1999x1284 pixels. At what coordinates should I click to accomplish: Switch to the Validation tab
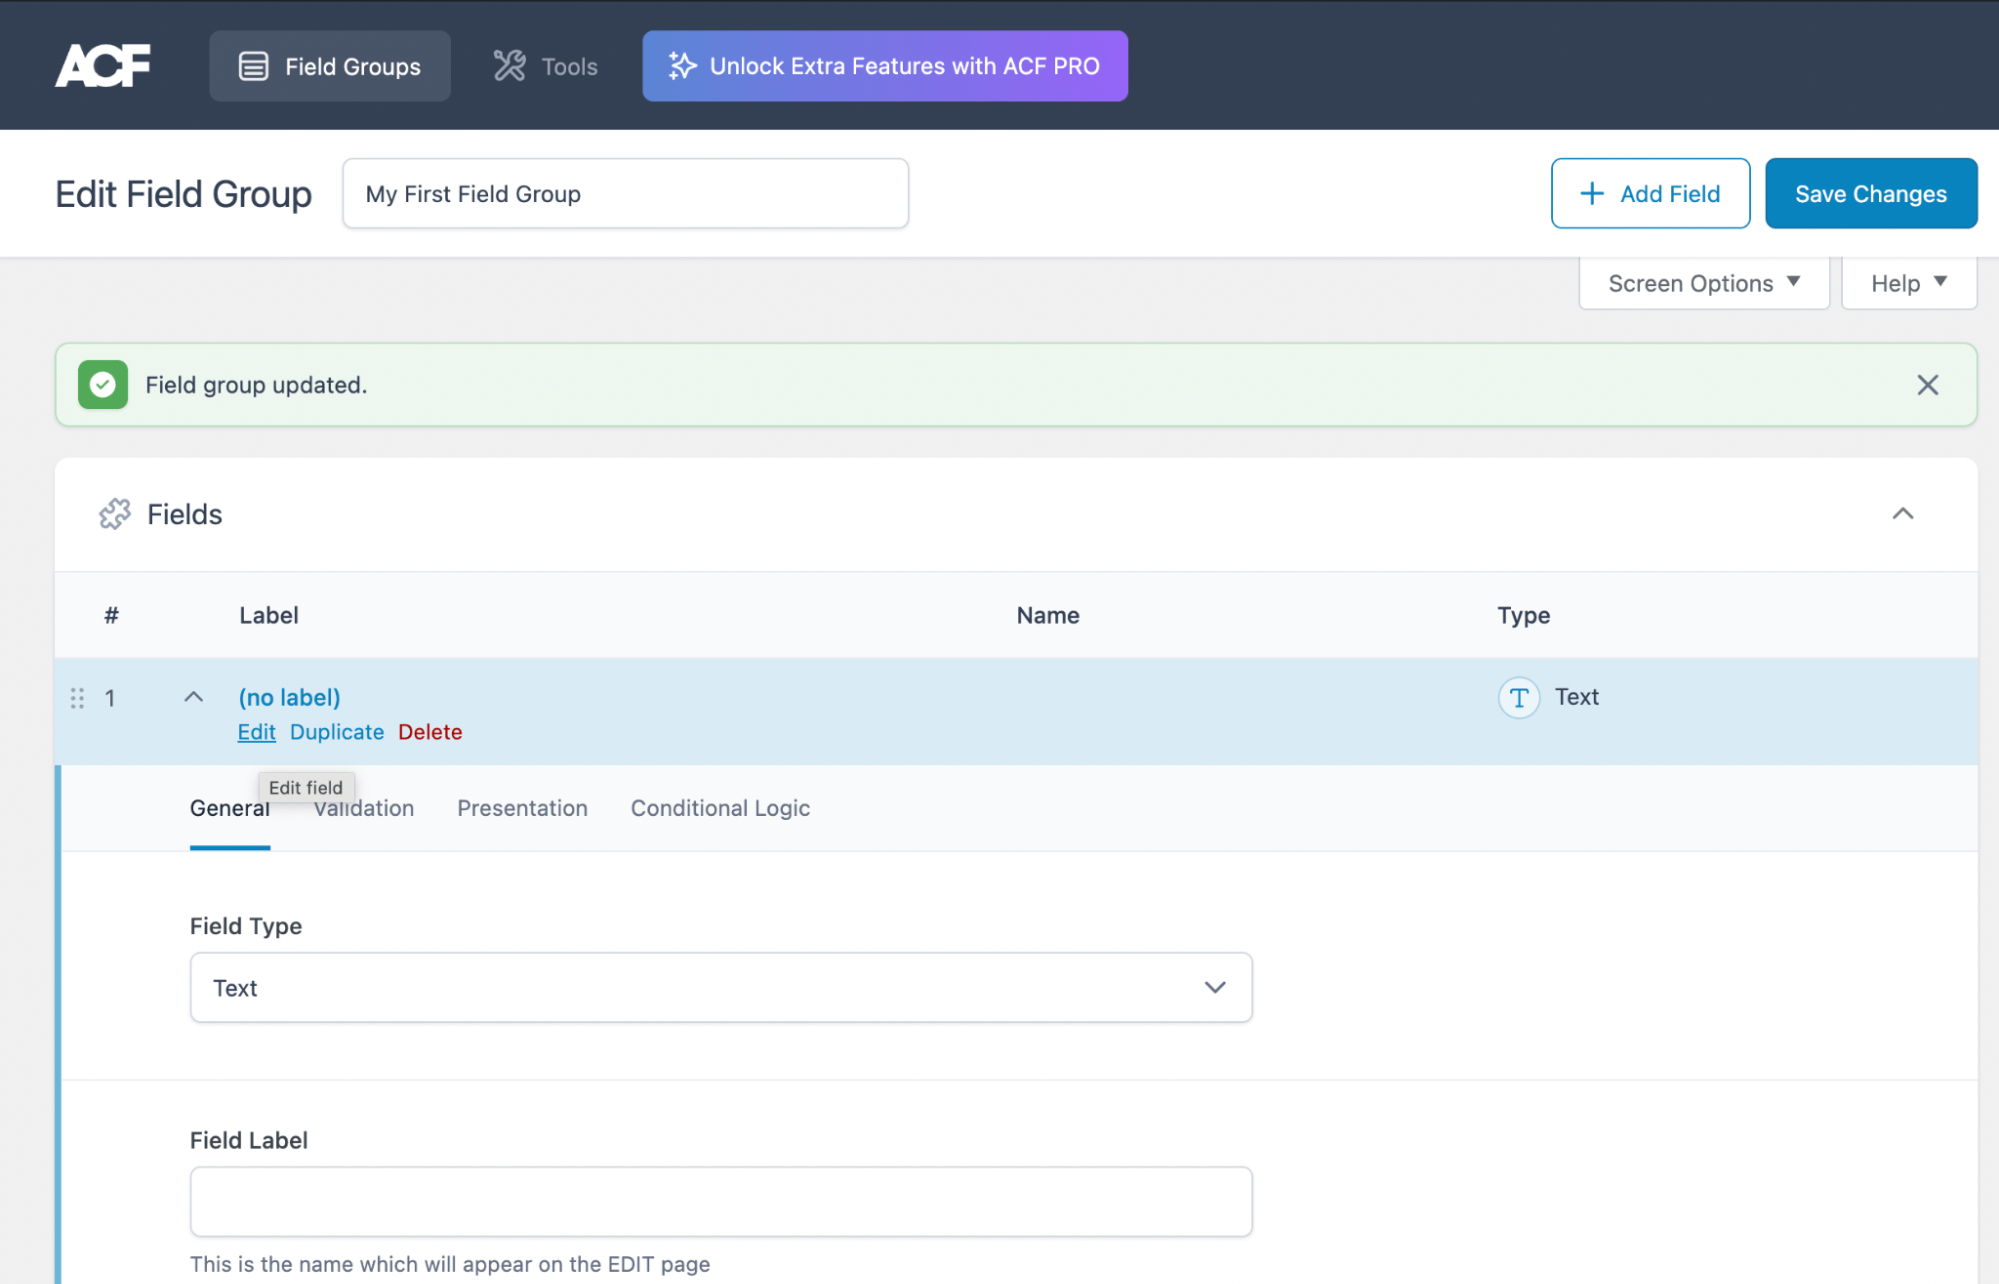(x=363, y=807)
